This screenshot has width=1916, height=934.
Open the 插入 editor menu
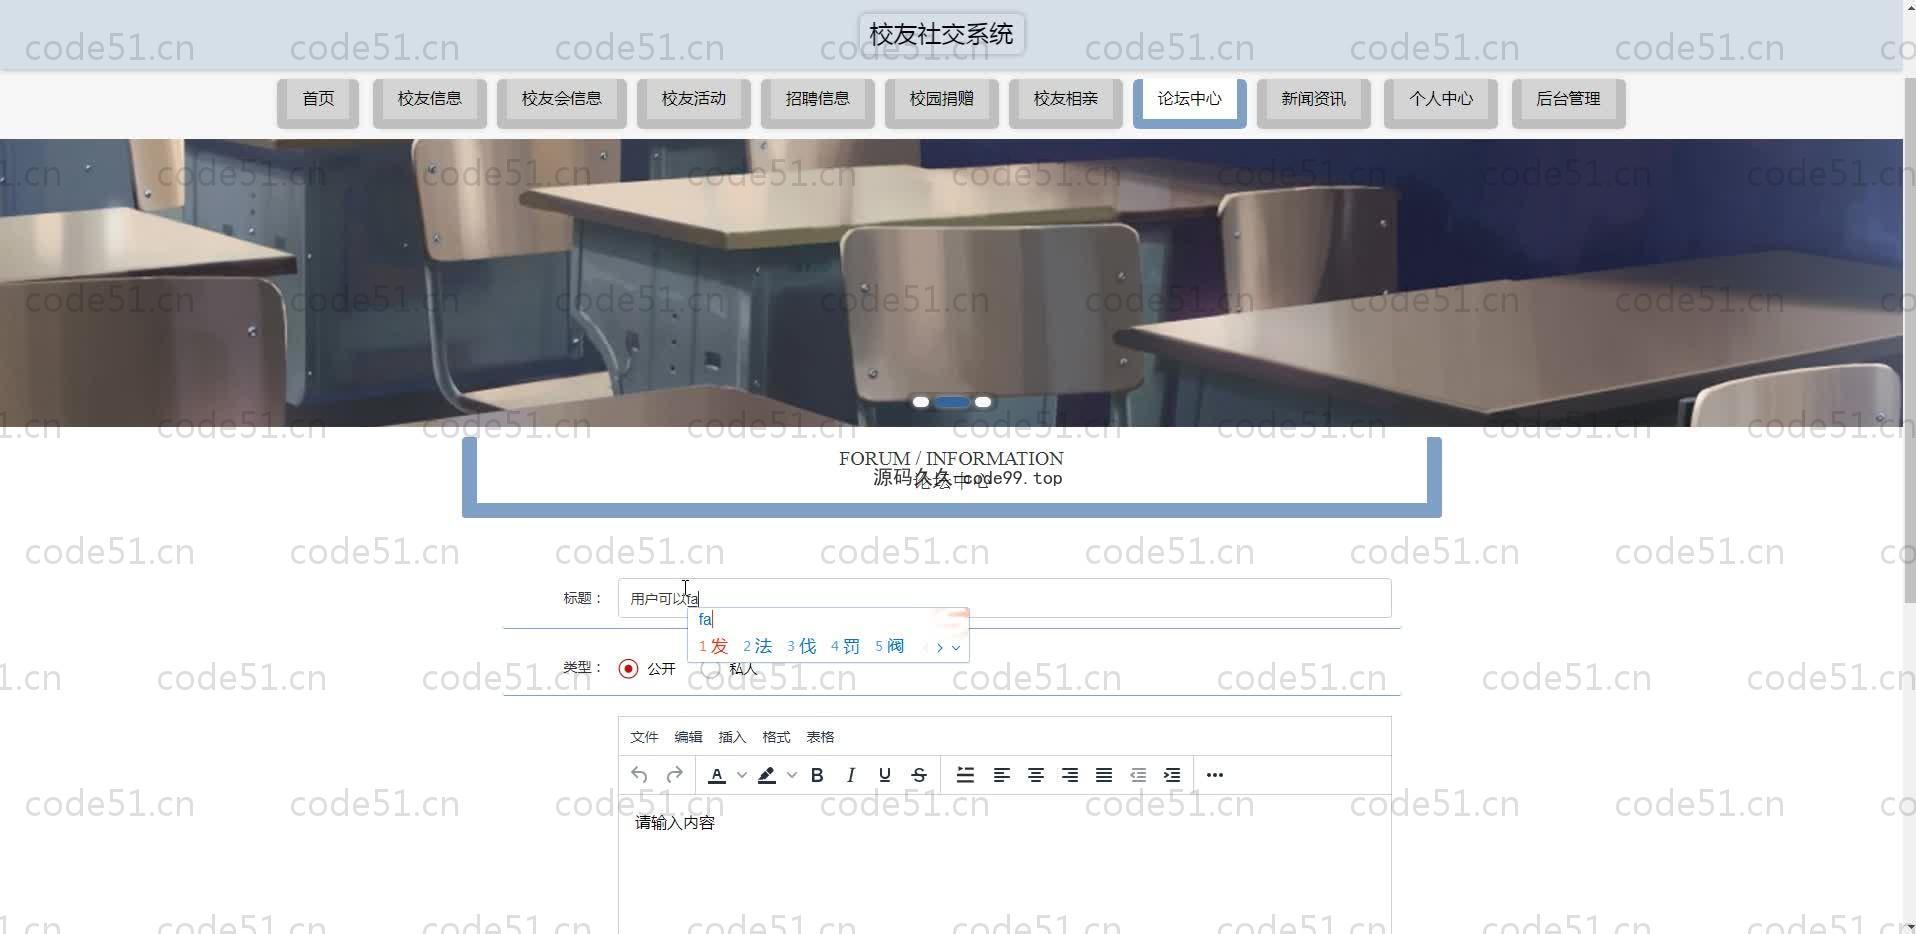point(732,737)
